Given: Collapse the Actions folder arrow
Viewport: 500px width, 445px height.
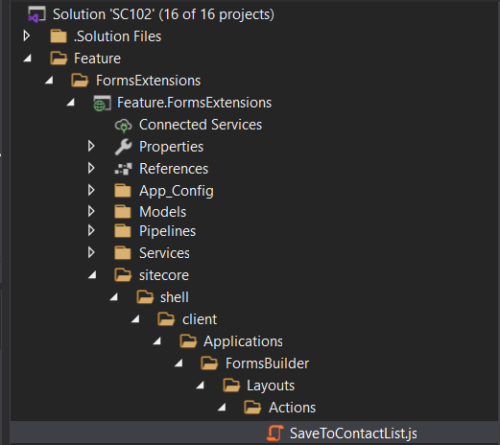Looking at the screenshot, I should (x=222, y=407).
